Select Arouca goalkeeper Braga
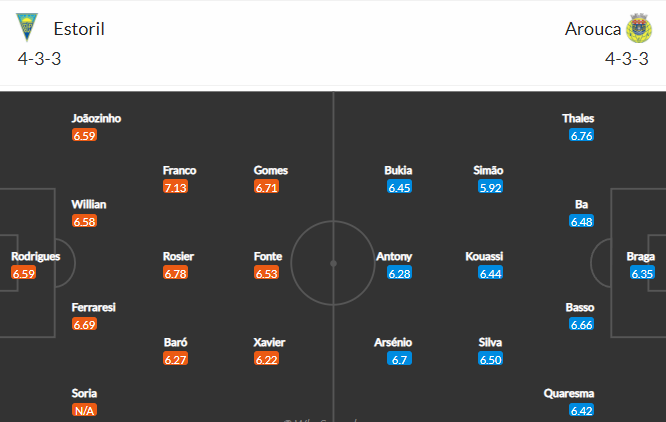 (x=641, y=256)
